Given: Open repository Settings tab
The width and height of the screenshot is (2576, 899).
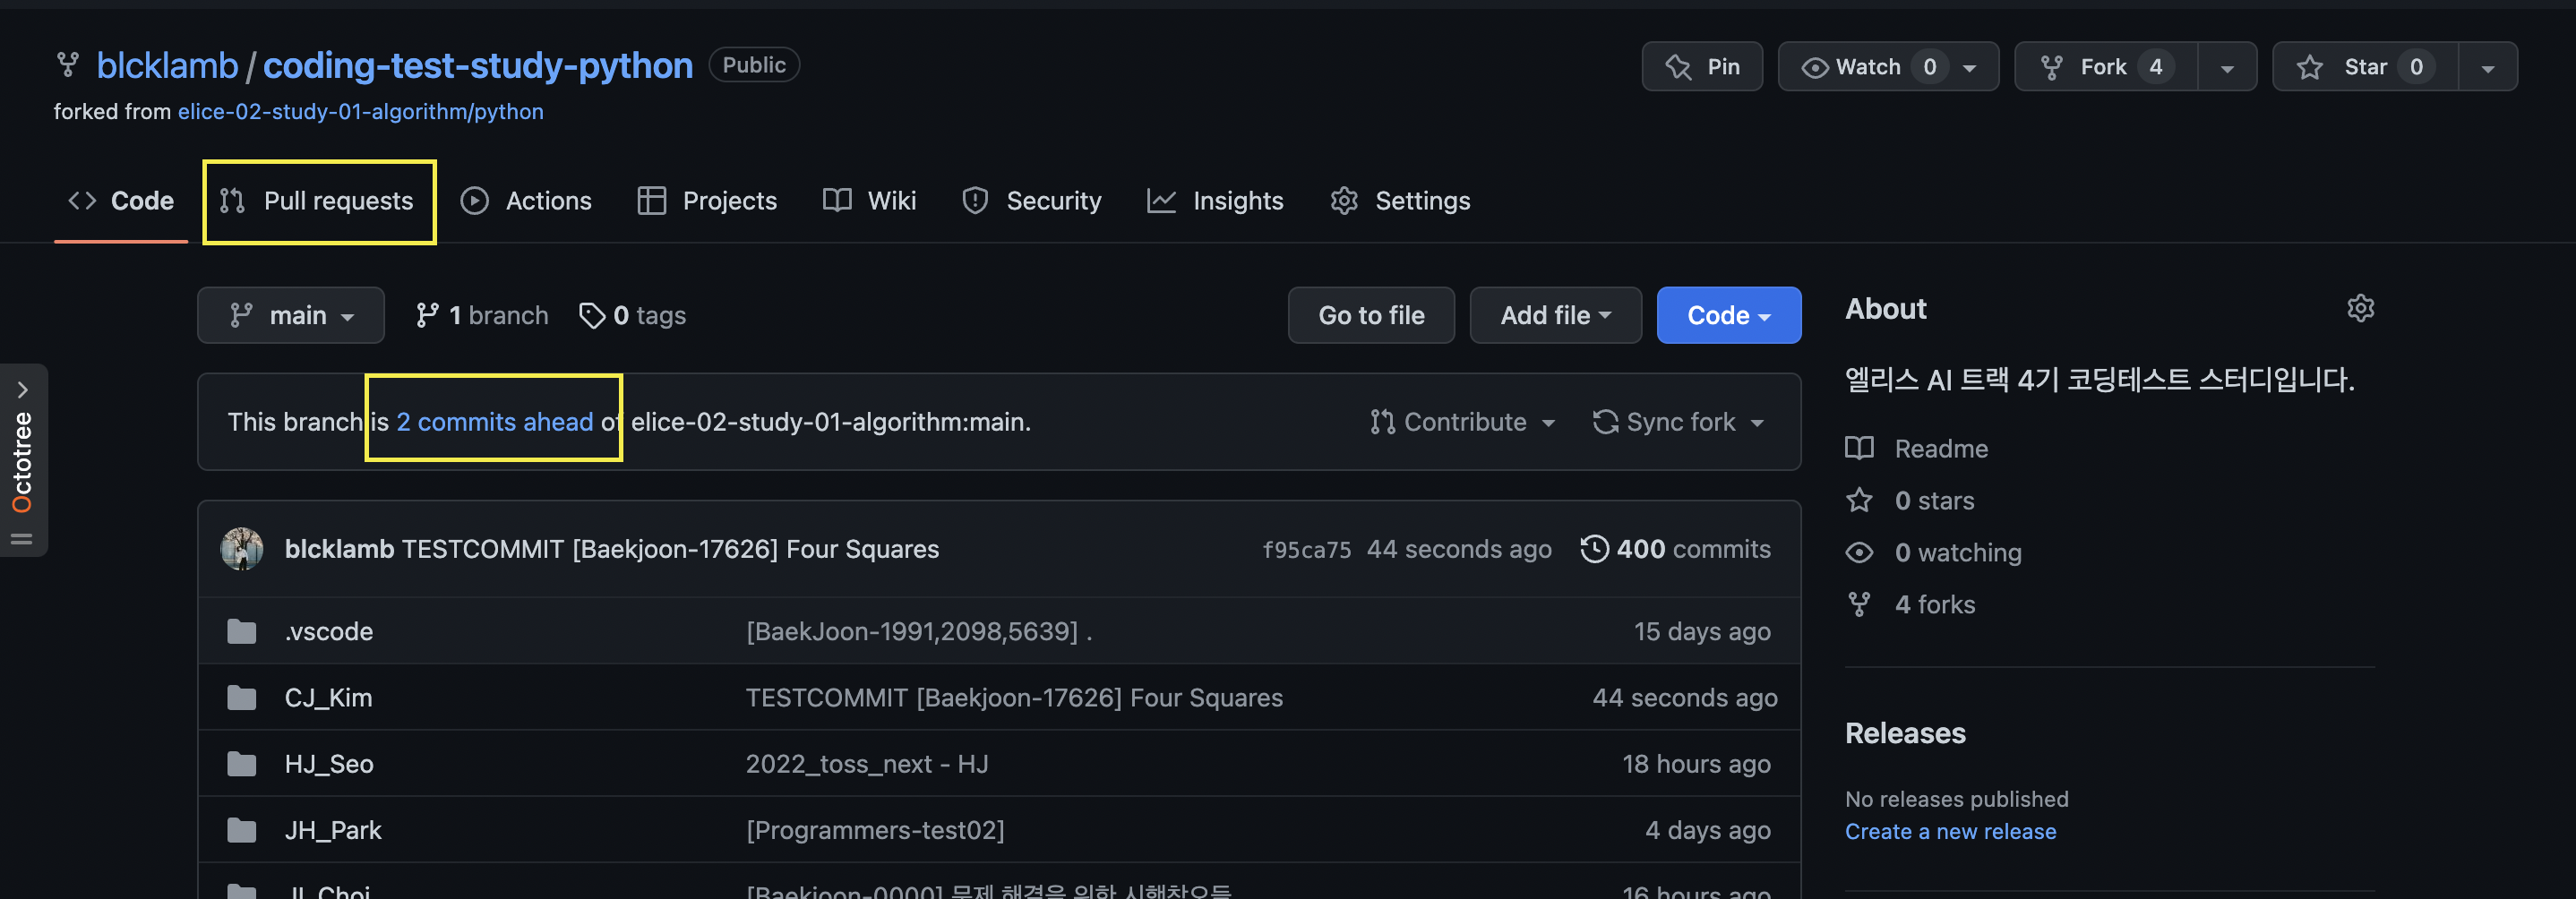Looking at the screenshot, I should tap(1400, 201).
